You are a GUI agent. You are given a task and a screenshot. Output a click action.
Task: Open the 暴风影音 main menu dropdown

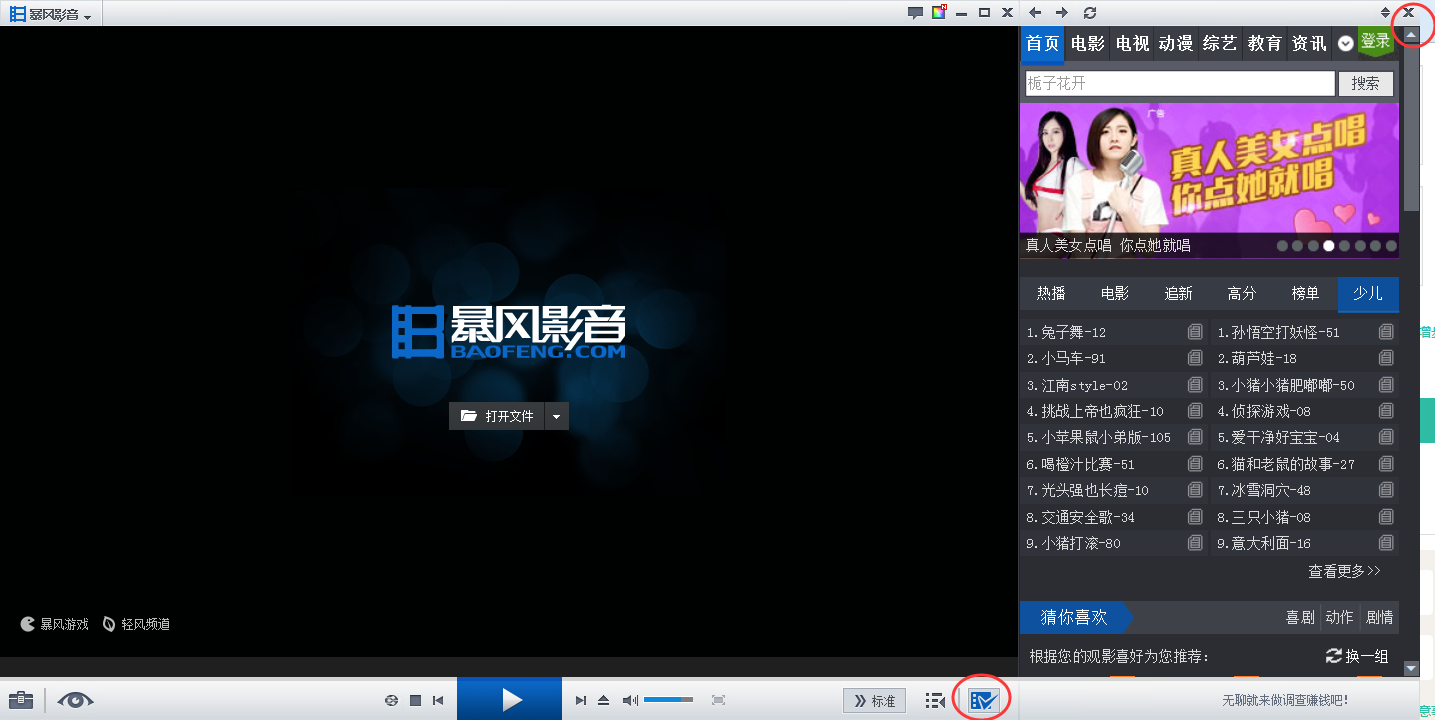[51, 15]
